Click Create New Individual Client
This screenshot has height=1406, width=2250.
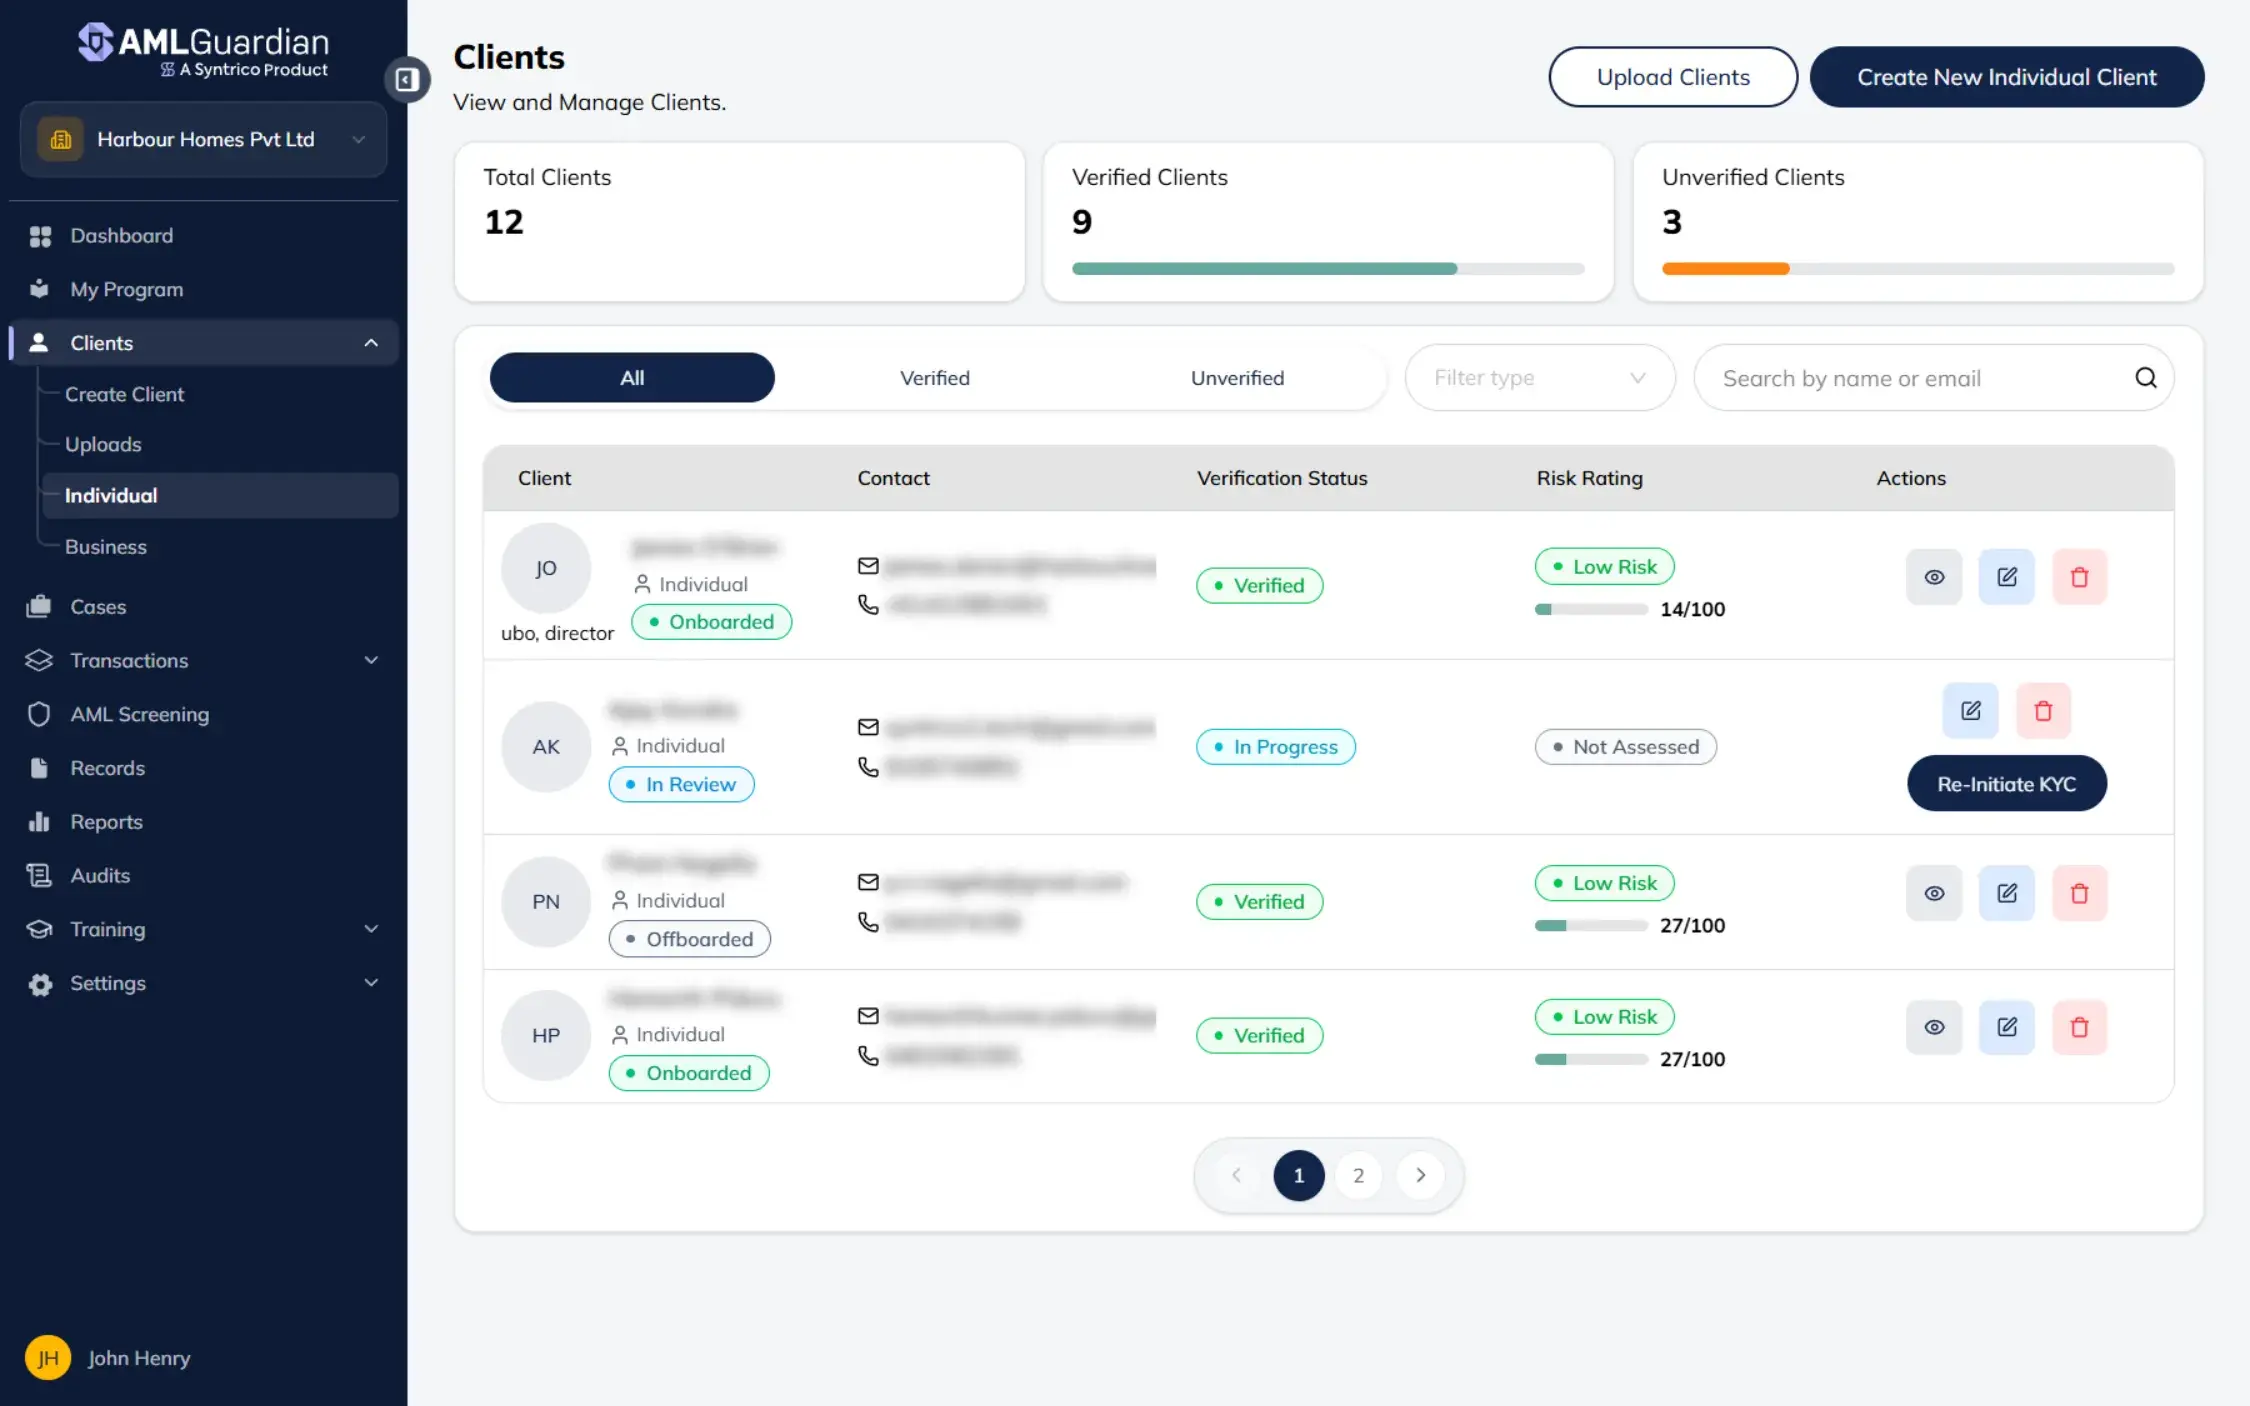2006,77
